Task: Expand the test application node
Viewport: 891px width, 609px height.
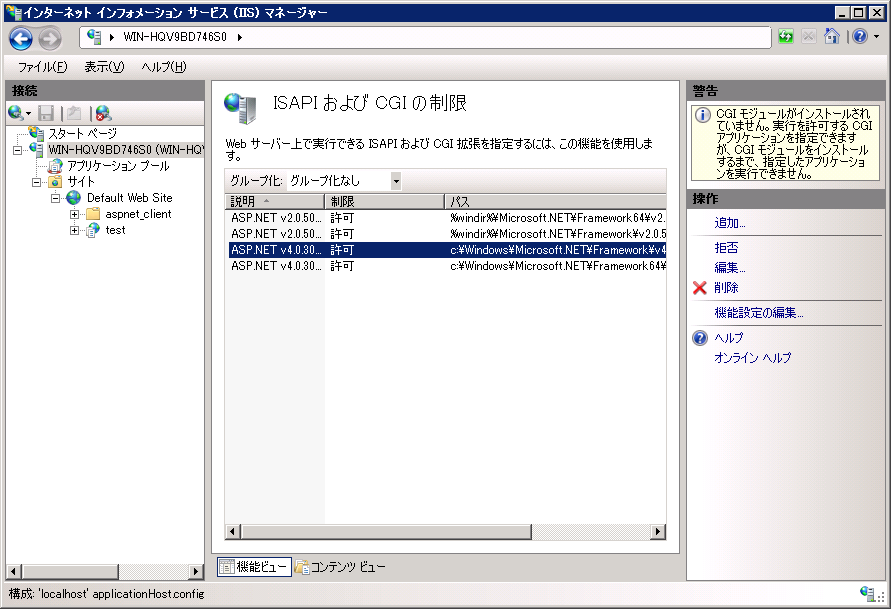Action: pyautogui.click(x=74, y=230)
